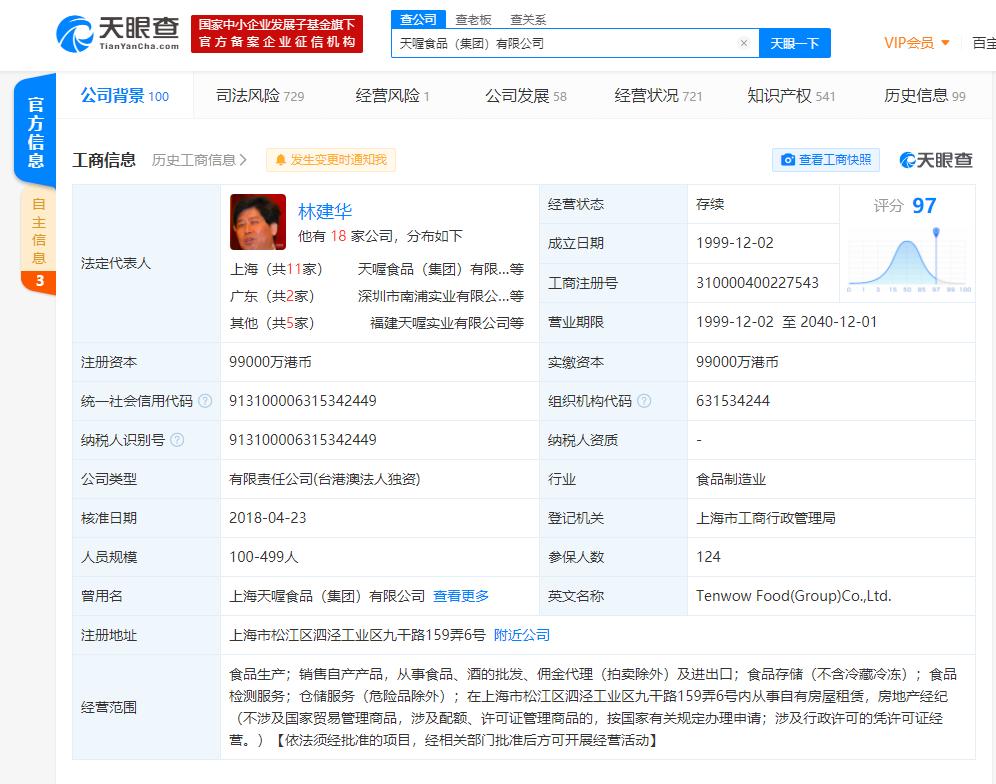996x784 pixels.
Task: Click the 成立日期 value 1999-12-02
Action: pyautogui.click(x=735, y=243)
